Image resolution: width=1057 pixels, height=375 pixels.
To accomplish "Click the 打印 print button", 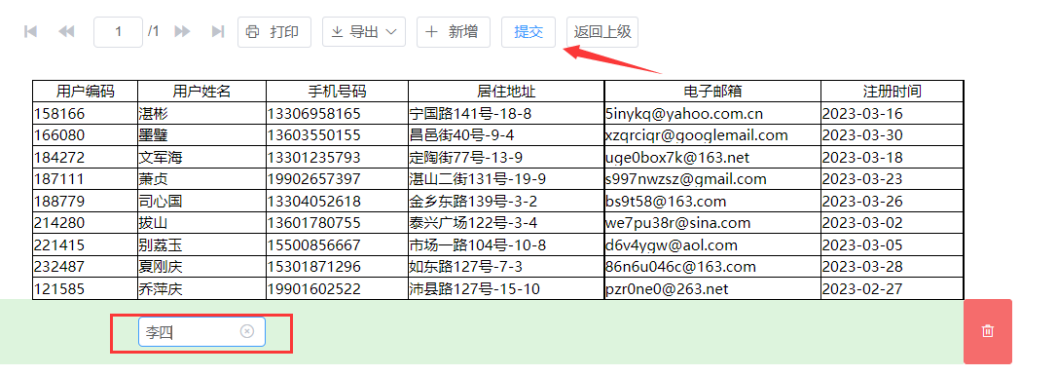I will (274, 32).
